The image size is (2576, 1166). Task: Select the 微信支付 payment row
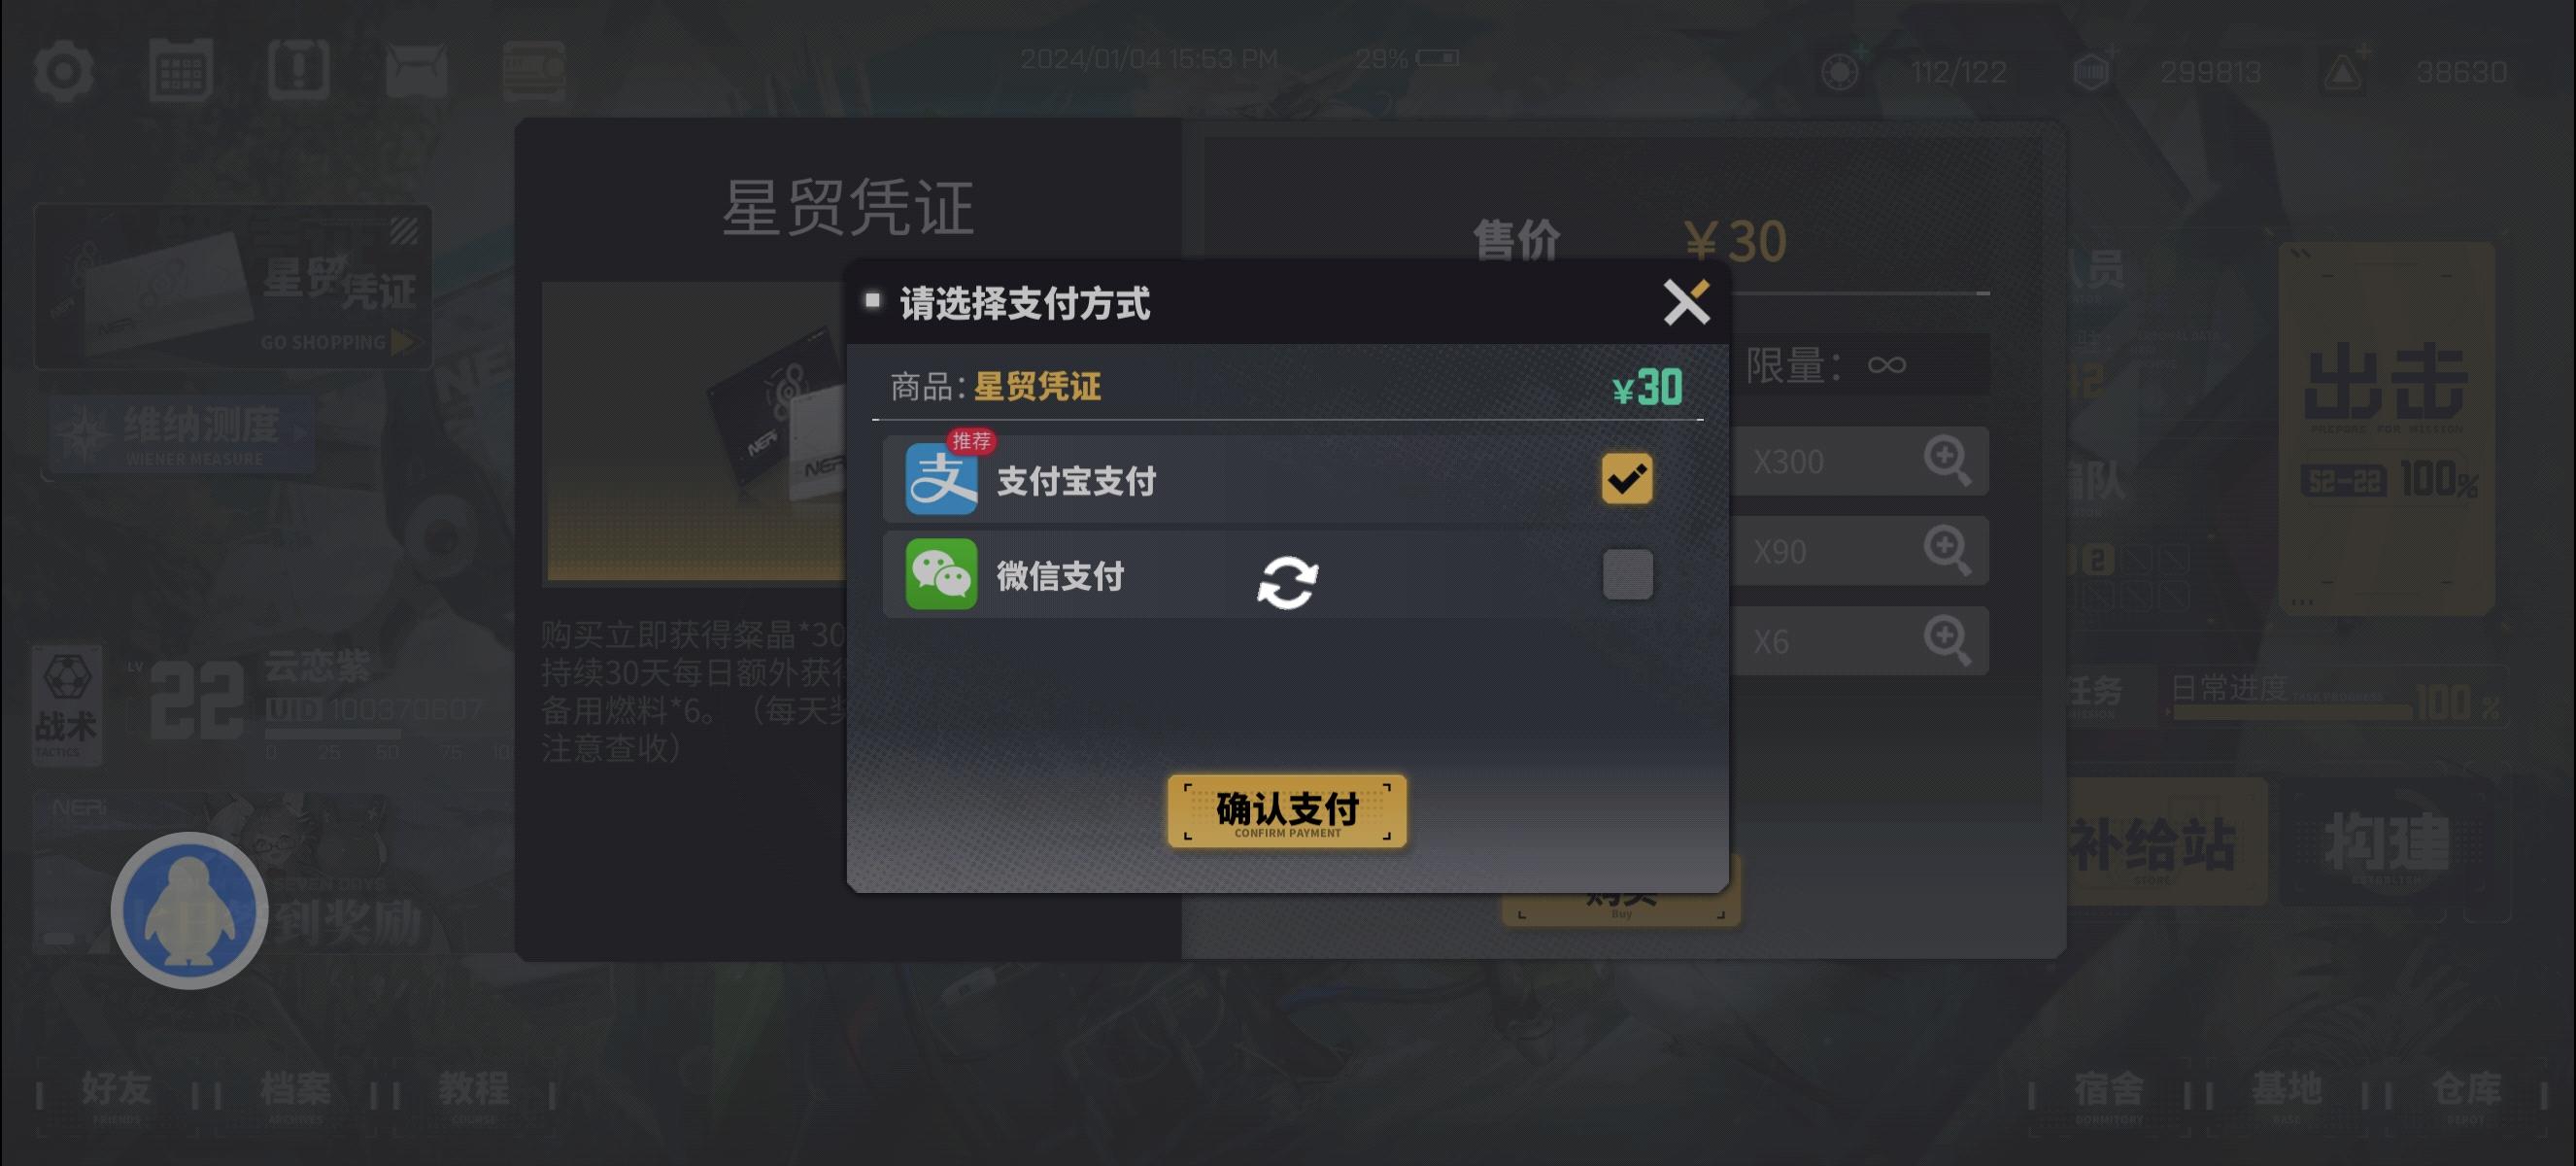(x=1287, y=574)
